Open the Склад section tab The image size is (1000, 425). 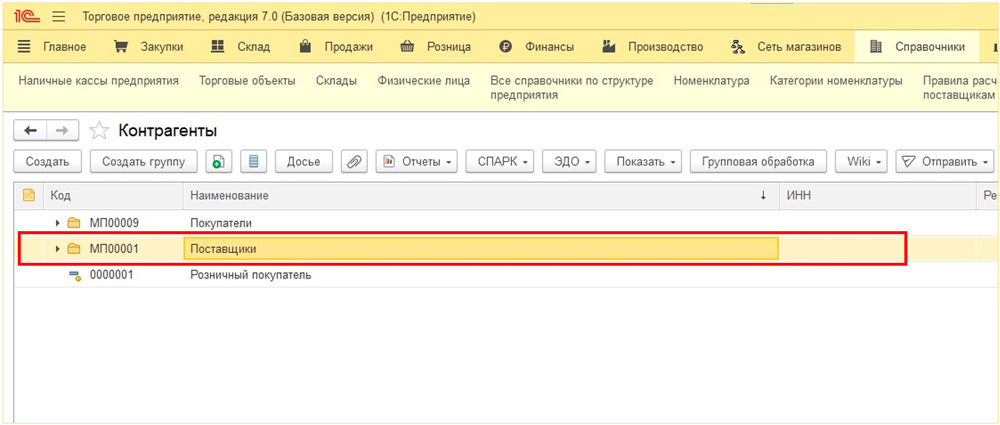pyautogui.click(x=241, y=47)
